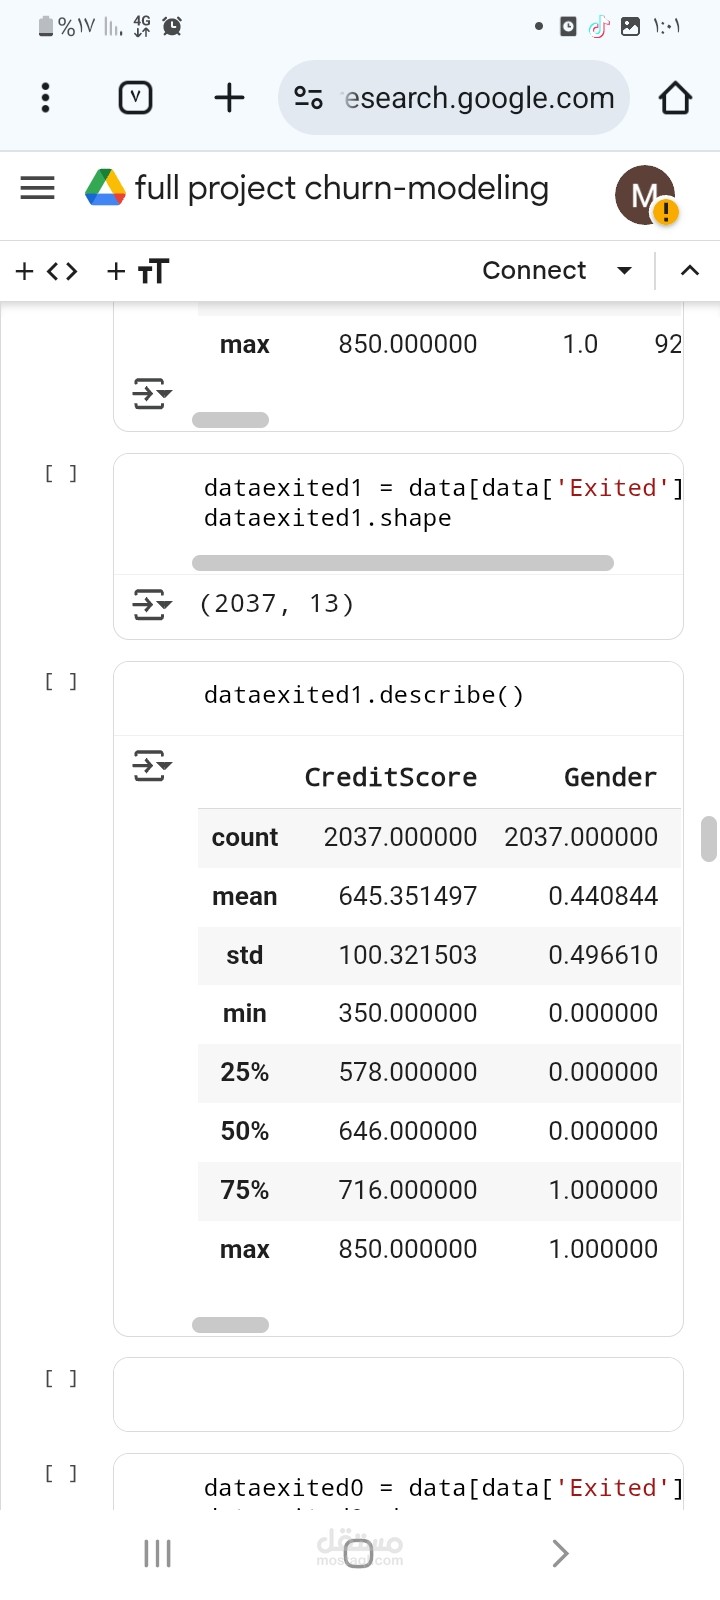Toggle output options for describe table
The width and height of the screenshot is (720, 1600).
click(152, 767)
